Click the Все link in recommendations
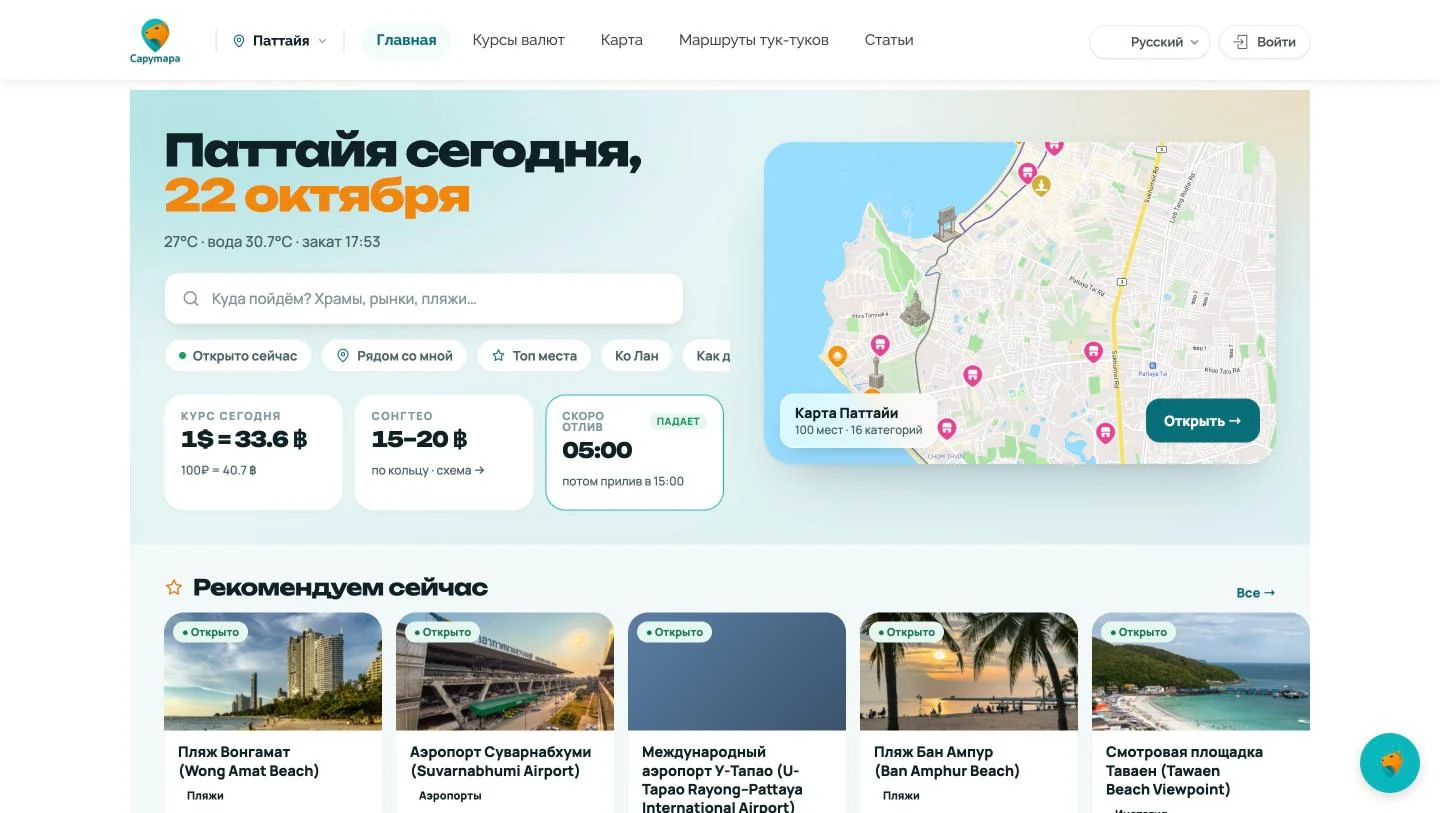Viewport: 1440px width, 813px height. tap(1256, 593)
